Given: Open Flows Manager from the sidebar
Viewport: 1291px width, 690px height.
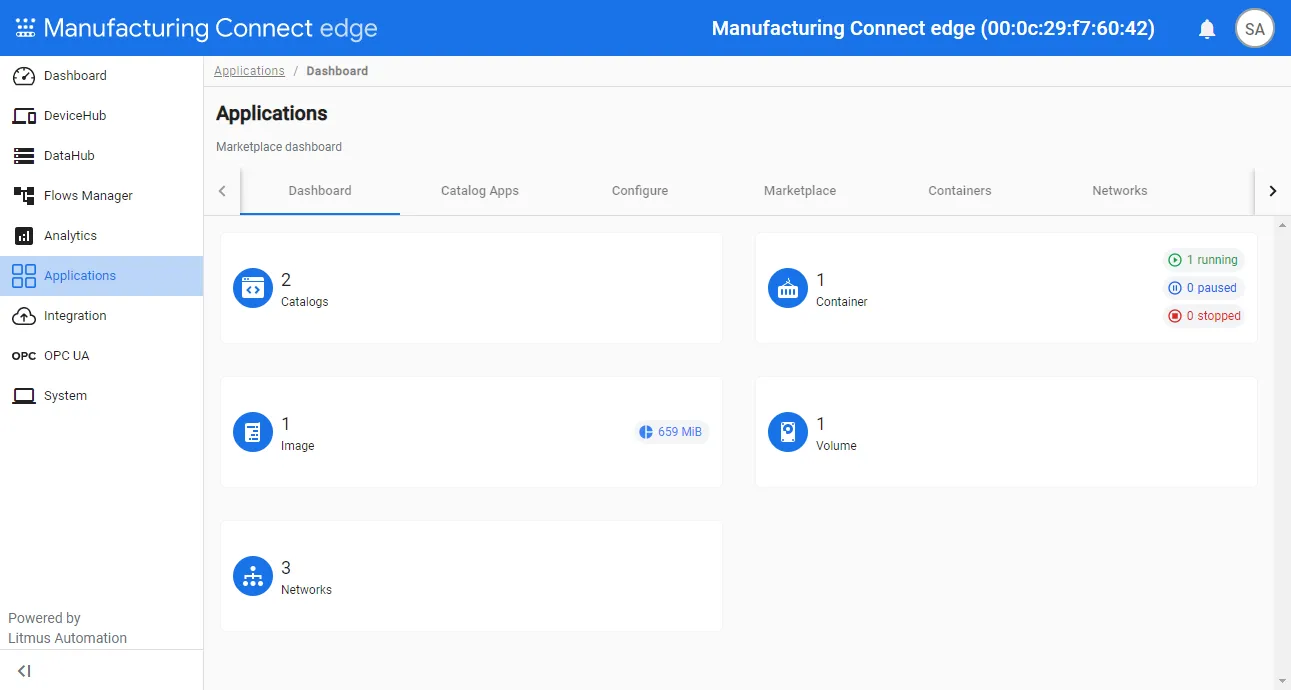Looking at the screenshot, I should pos(101,196).
